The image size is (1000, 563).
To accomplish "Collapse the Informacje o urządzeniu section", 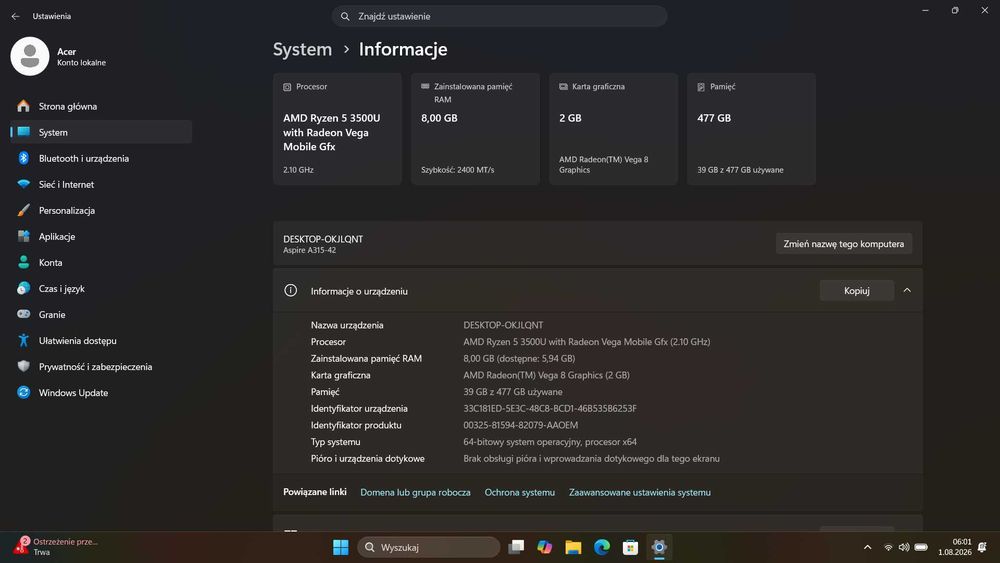I will [907, 291].
